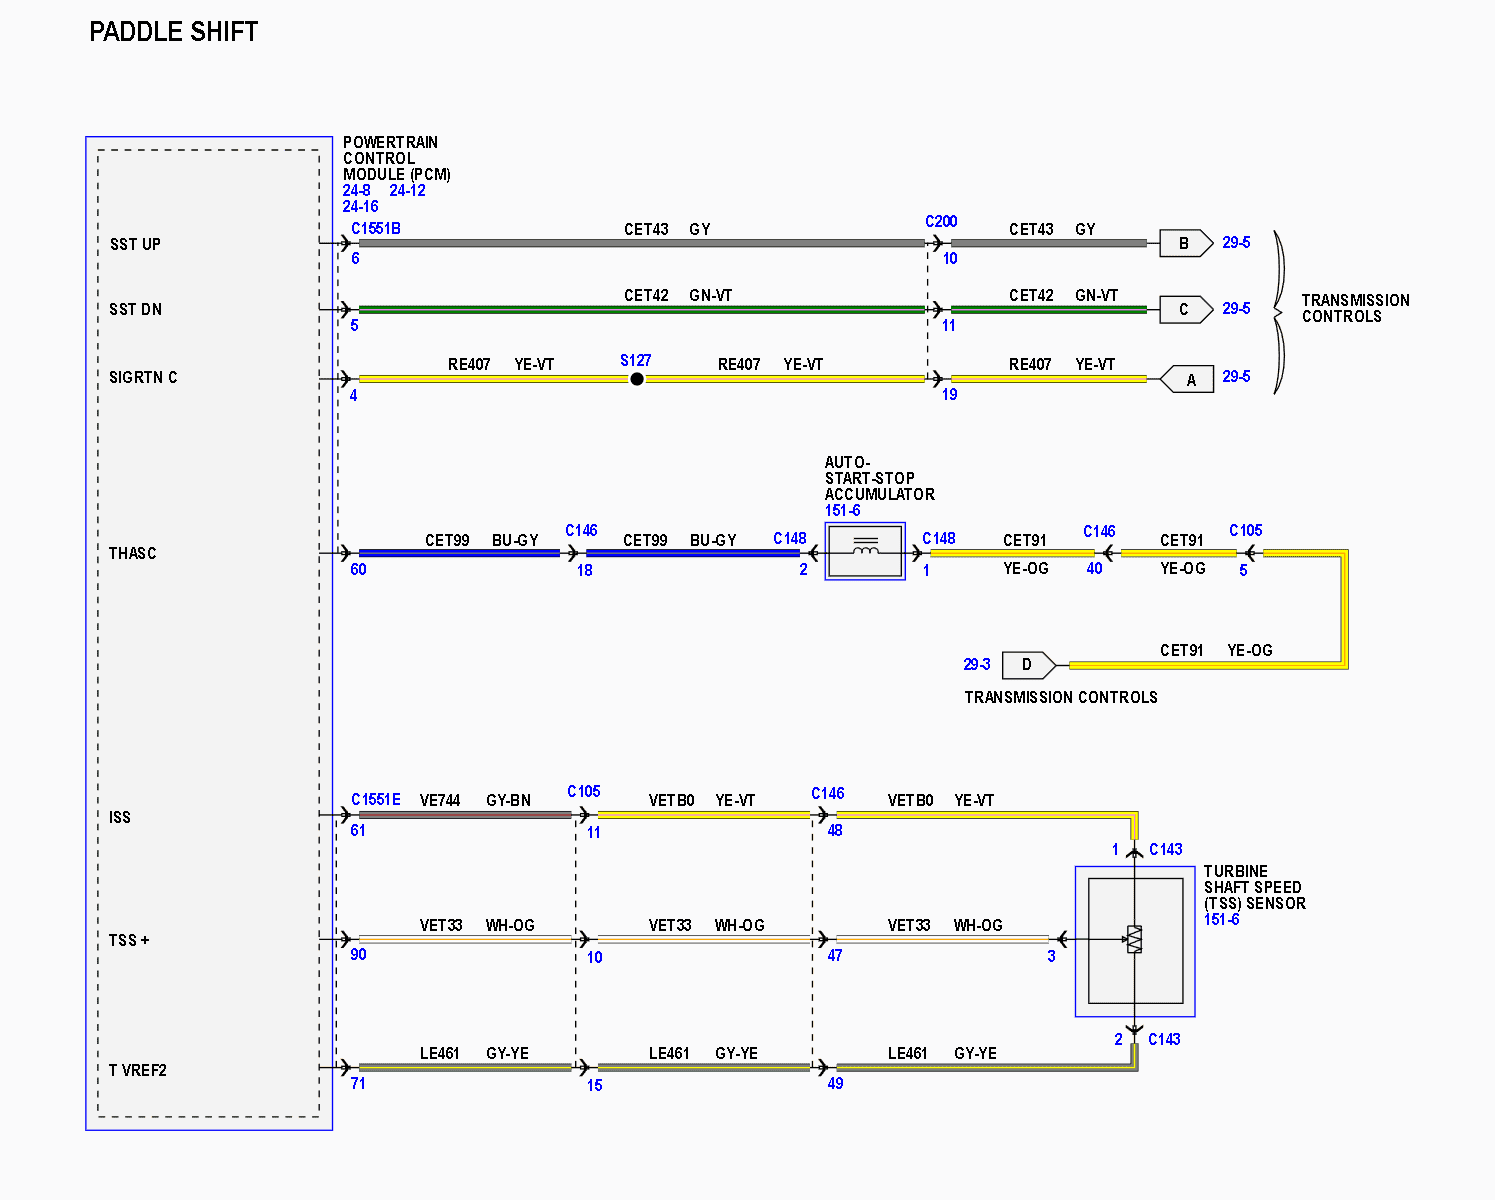
Task: Select the green CET42 GN-VT wire
Action: tap(642, 310)
